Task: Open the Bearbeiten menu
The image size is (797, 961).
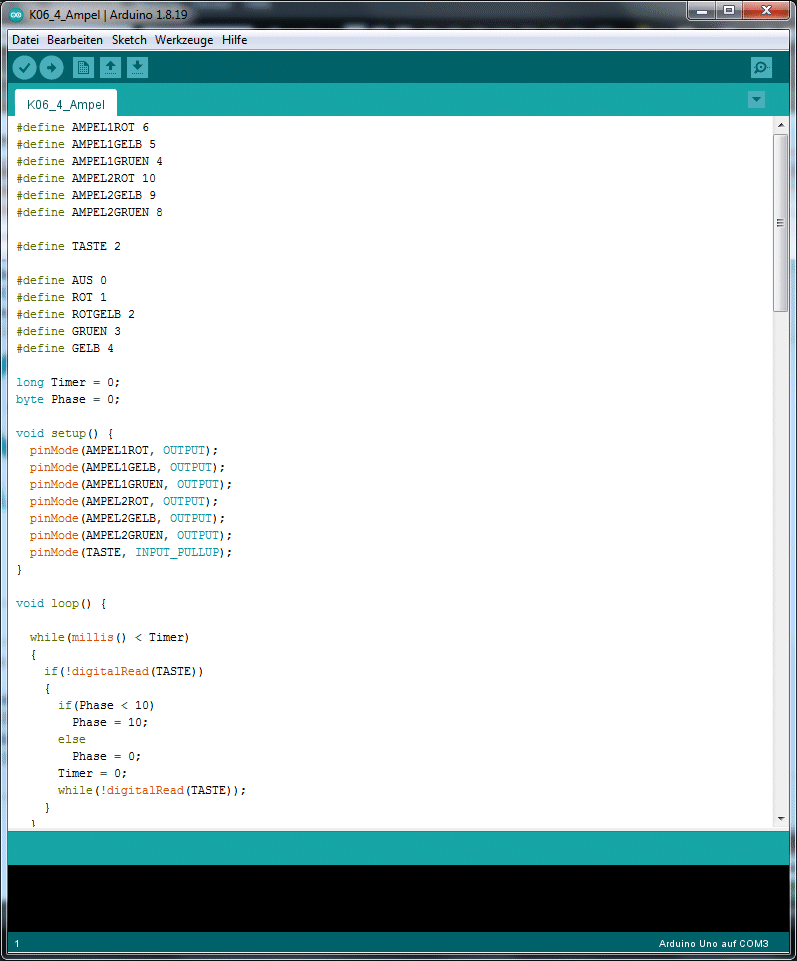Action: pyautogui.click(x=75, y=40)
